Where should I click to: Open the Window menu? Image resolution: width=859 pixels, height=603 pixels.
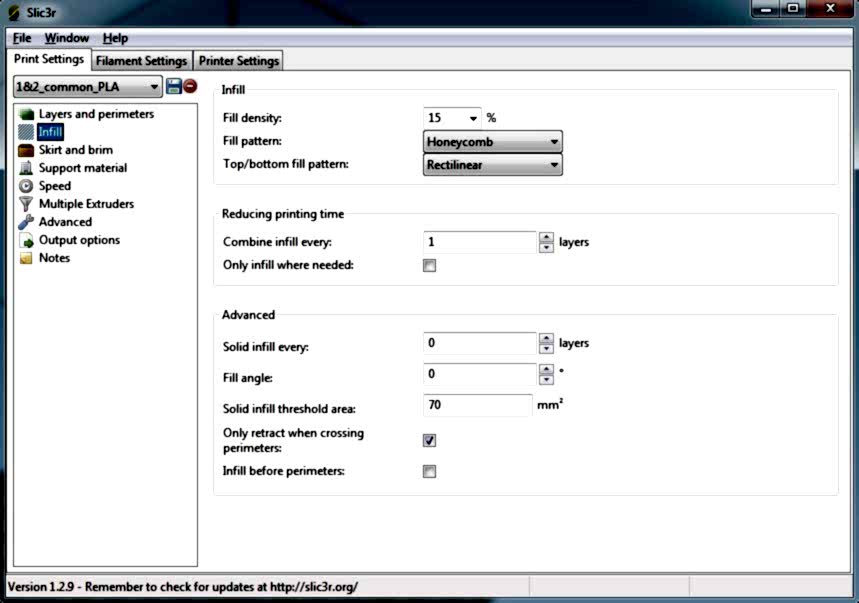click(66, 38)
